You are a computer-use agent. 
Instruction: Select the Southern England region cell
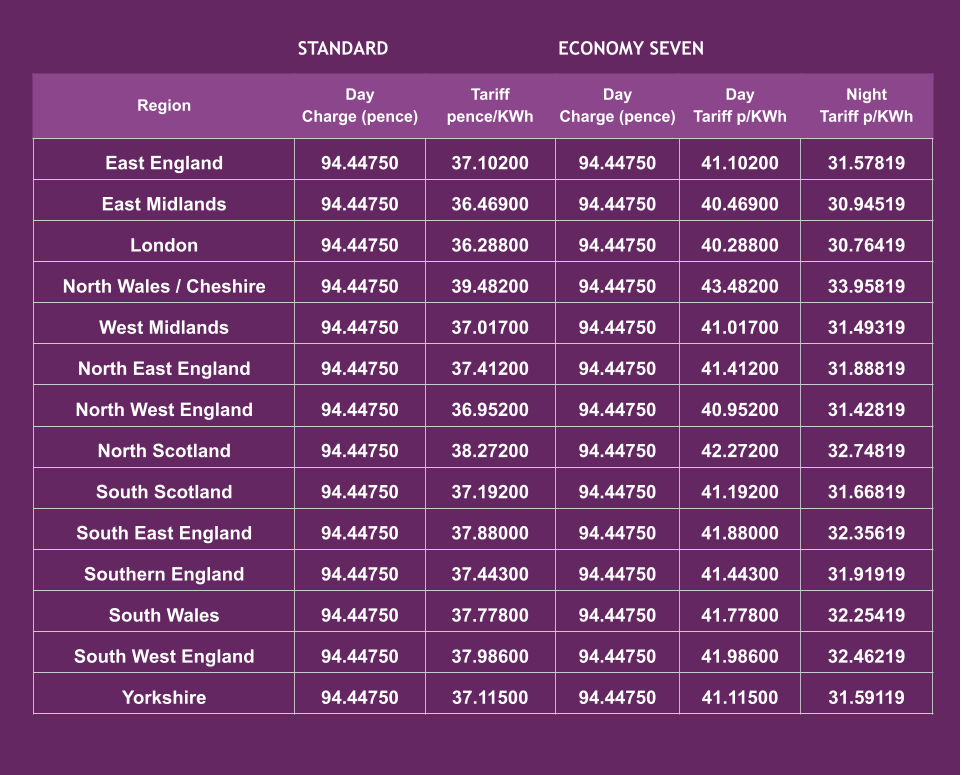[x=164, y=574]
